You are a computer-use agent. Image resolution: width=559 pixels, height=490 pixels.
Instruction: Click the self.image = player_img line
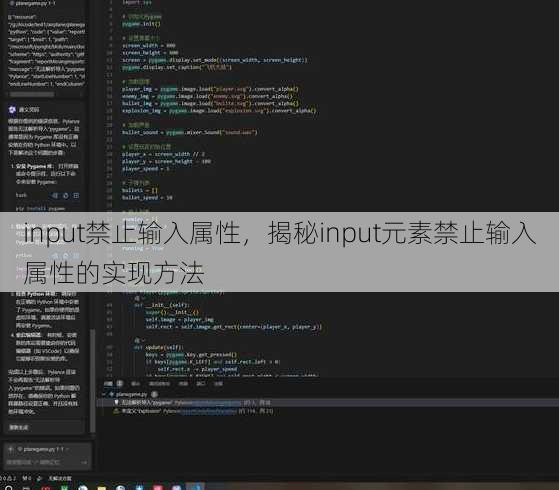(x=179, y=320)
